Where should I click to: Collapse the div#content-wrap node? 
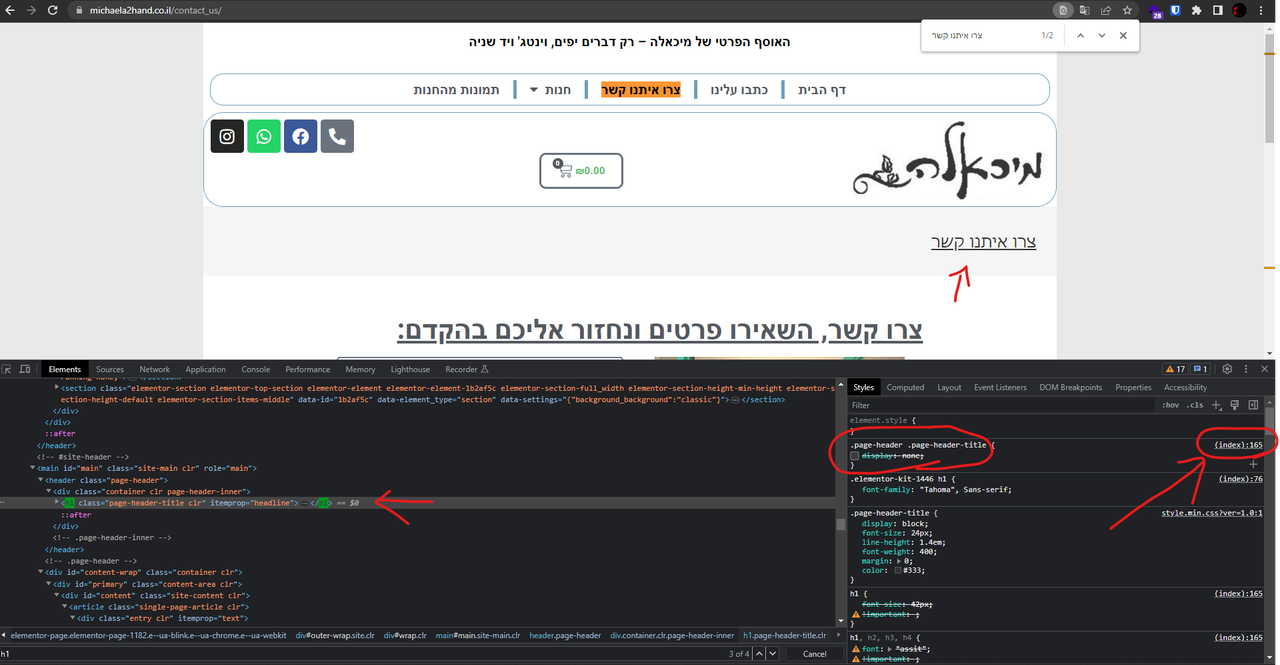(40, 571)
